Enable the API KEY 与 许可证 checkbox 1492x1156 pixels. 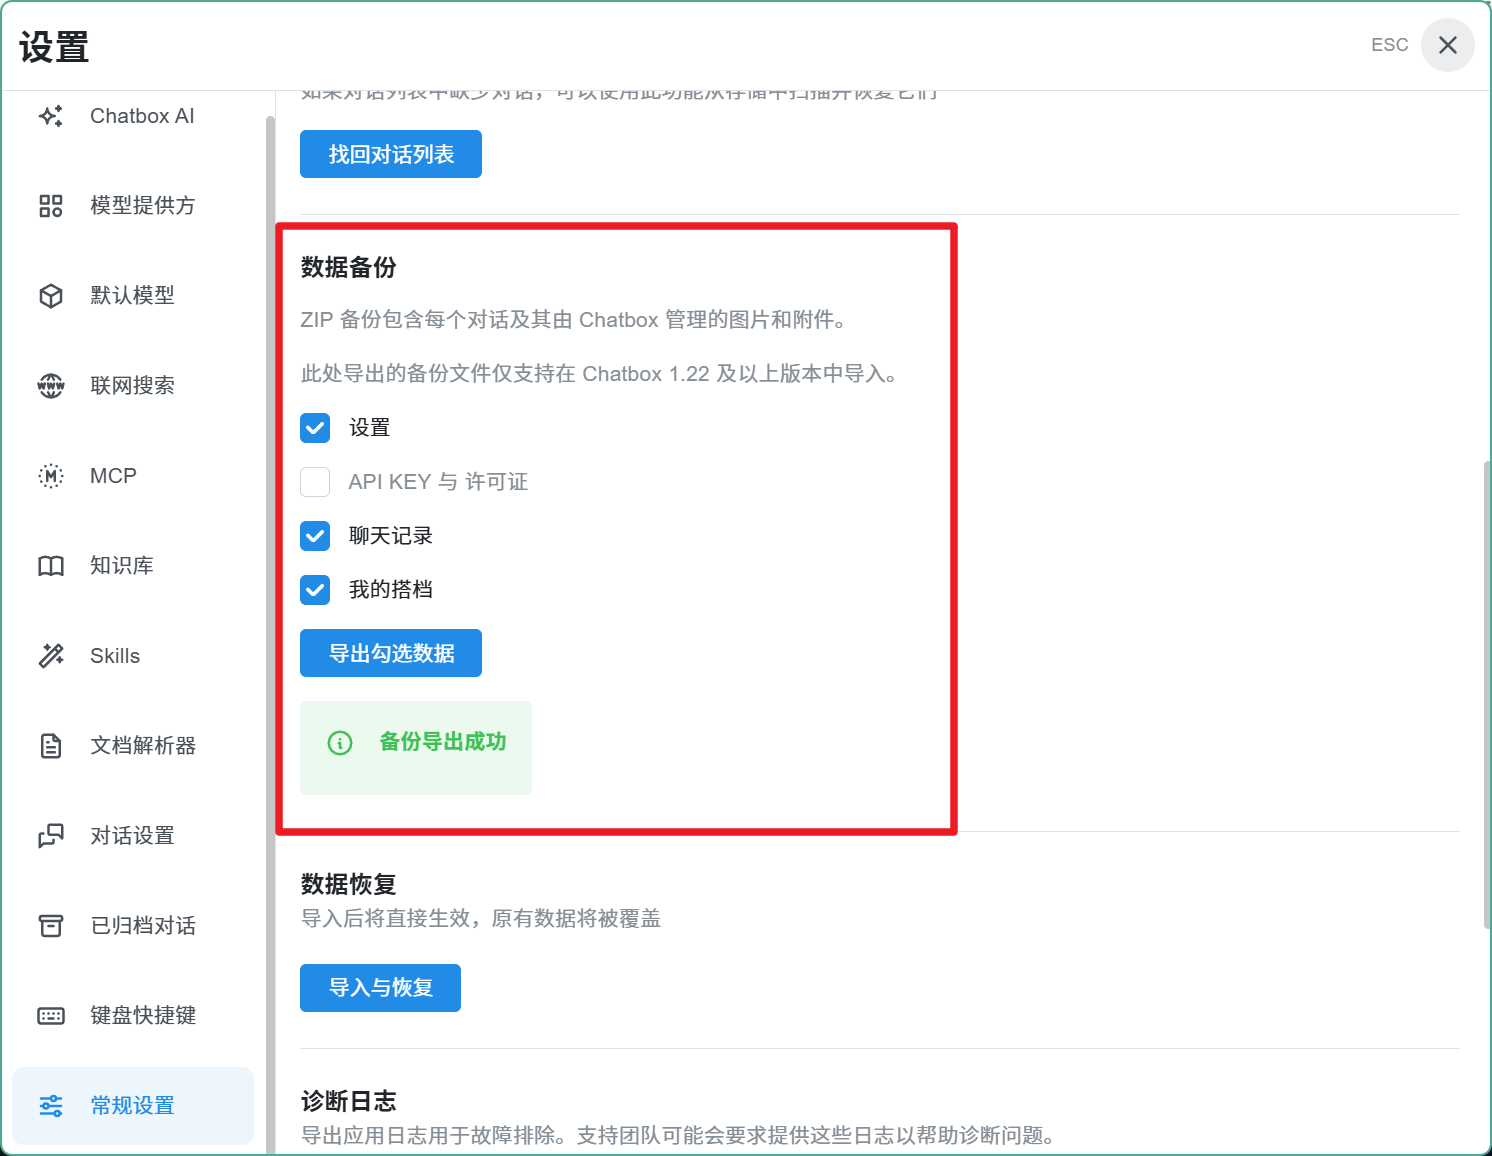[315, 482]
